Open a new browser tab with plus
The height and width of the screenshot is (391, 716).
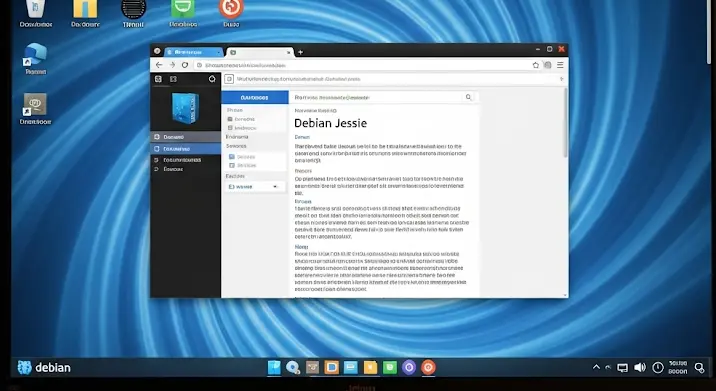point(300,52)
